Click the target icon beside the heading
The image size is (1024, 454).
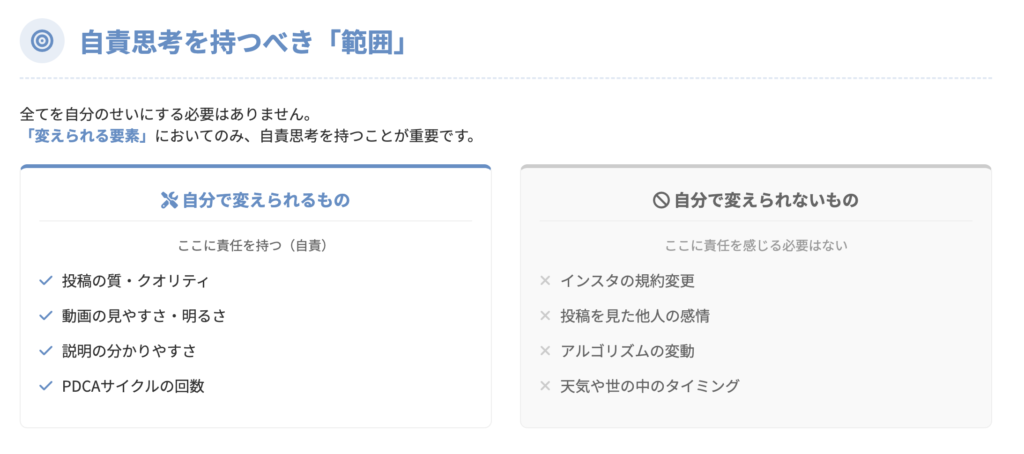coord(42,41)
